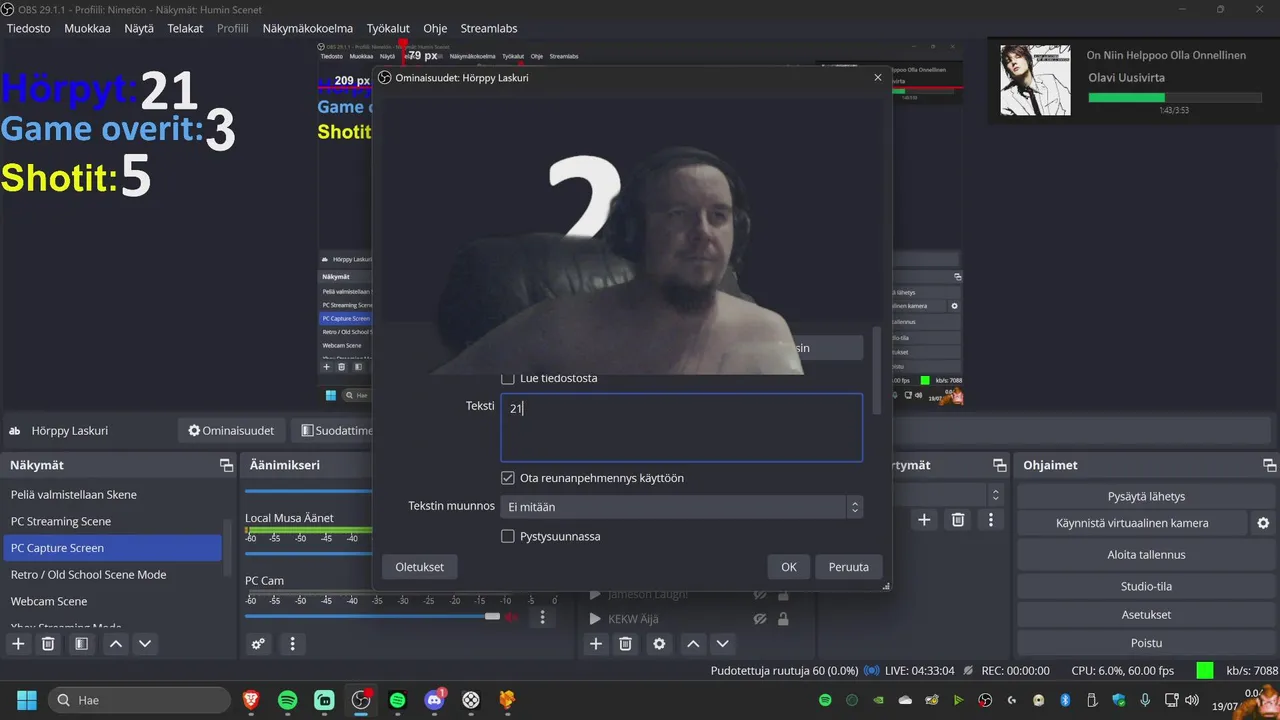Click song progress bar for Olavi Uusivirta

click(x=1175, y=98)
